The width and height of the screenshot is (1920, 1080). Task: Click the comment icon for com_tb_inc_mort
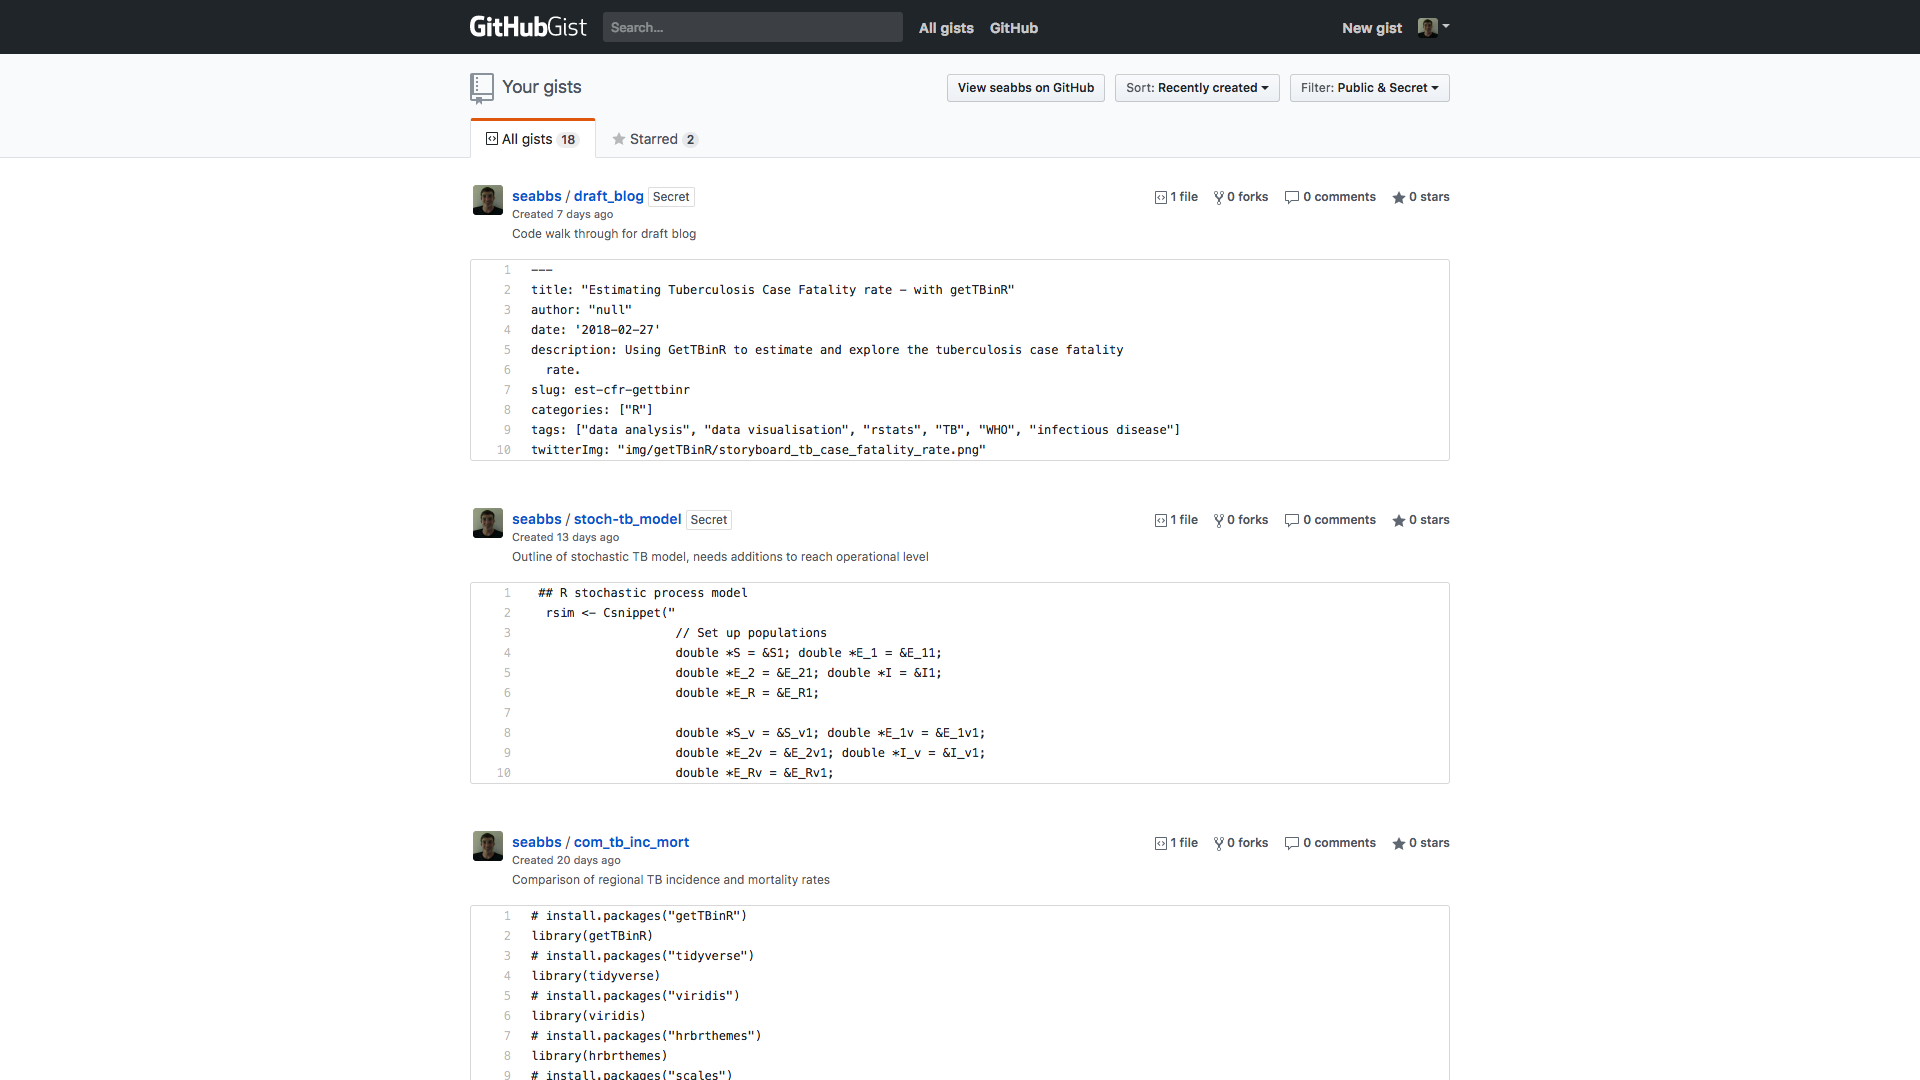[1291, 843]
